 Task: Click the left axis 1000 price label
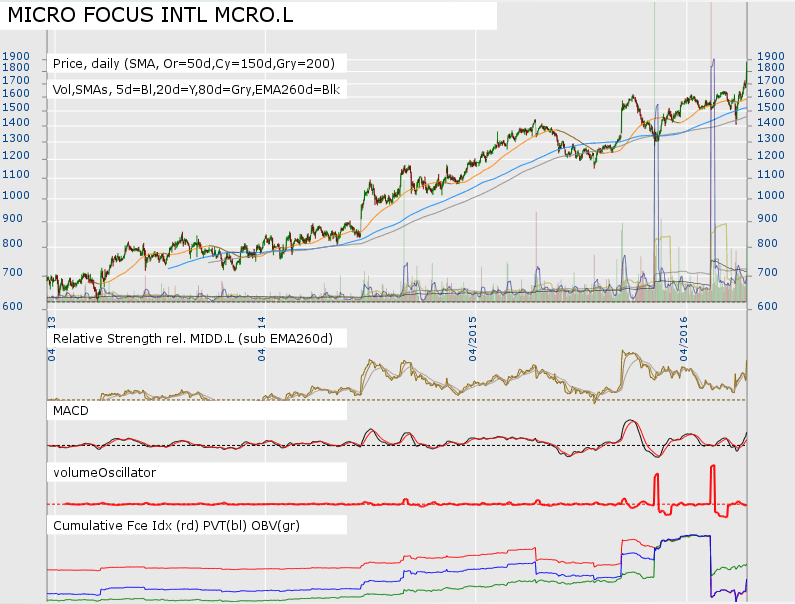[16, 195]
